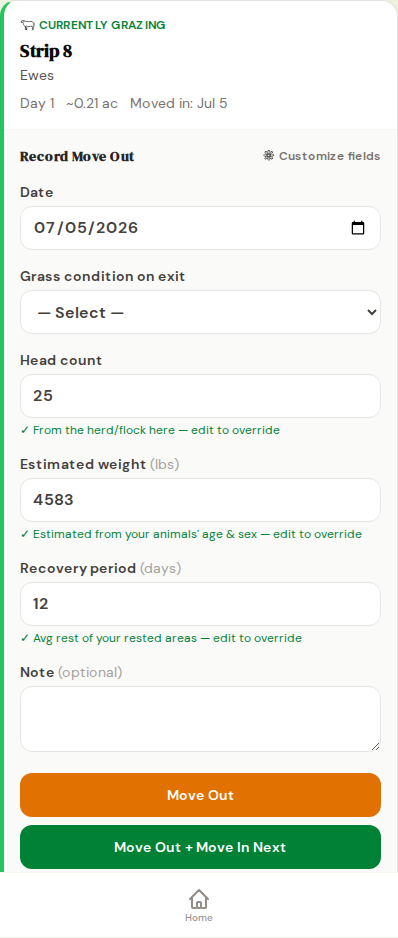The image size is (398, 938).
Task: Click inside the optional Note text area
Action: [x=200, y=719]
